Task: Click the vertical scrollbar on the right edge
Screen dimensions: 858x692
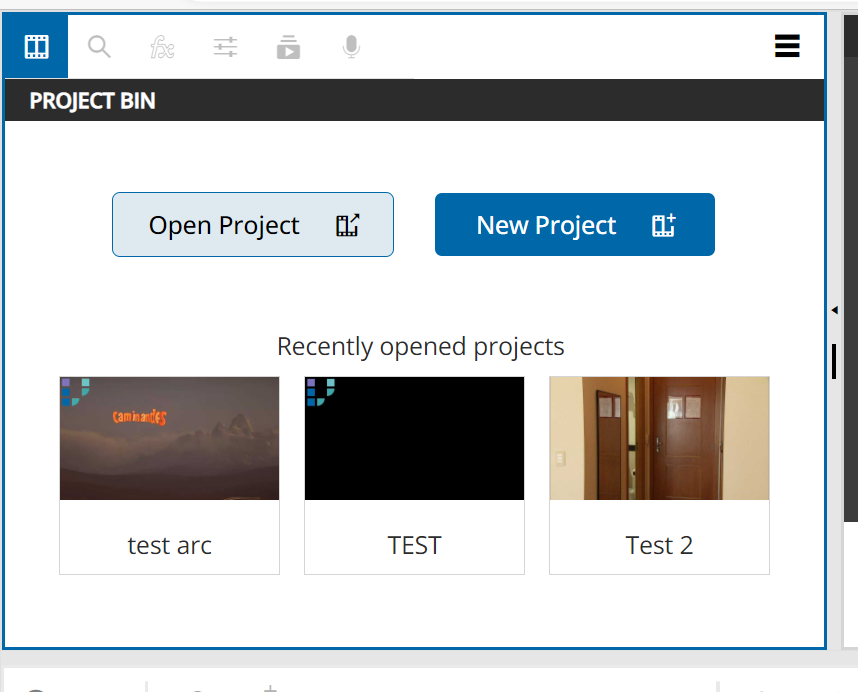Action: 834,362
